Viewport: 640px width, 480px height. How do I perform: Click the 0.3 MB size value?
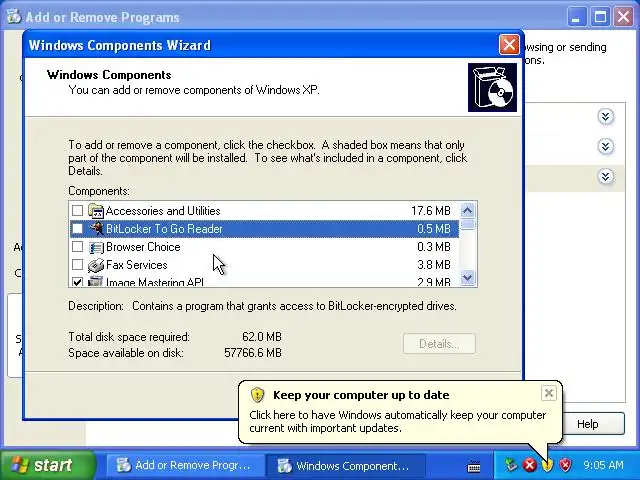(x=433, y=247)
